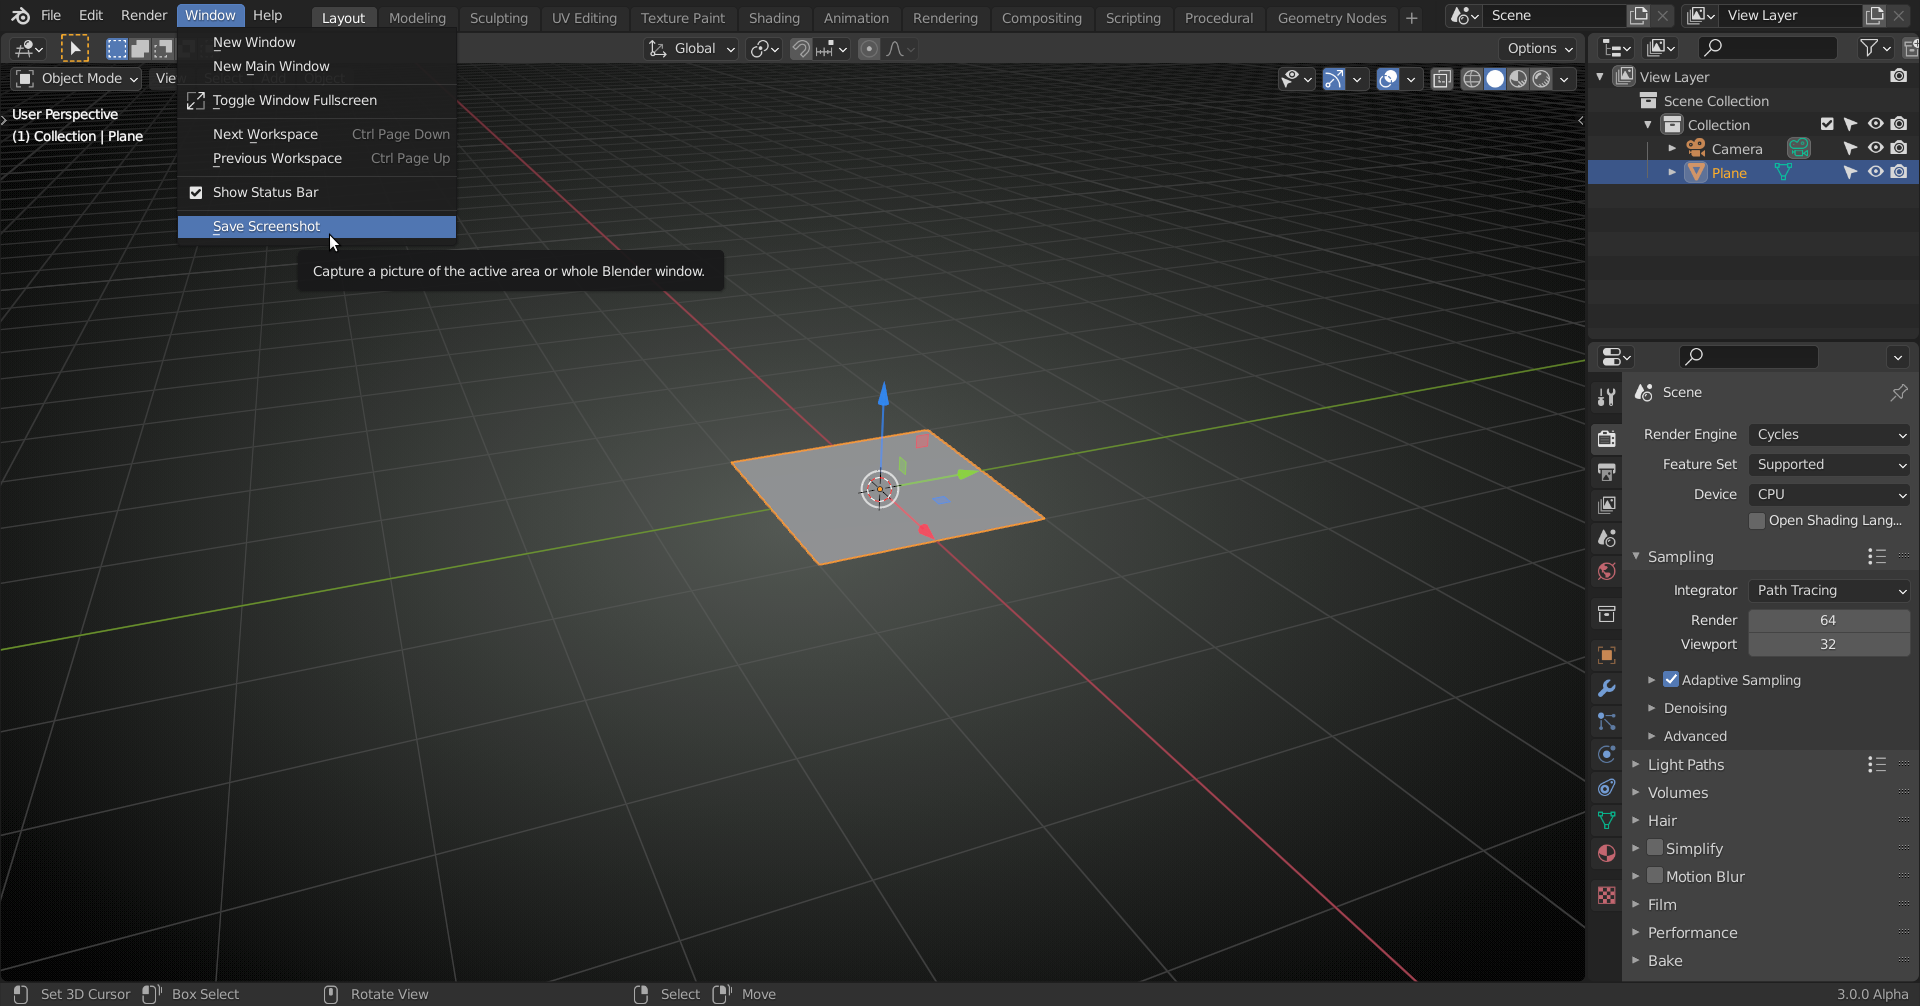Enable the Motion Blur checkbox
Image resolution: width=1920 pixels, height=1006 pixels.
(1655, 876)
